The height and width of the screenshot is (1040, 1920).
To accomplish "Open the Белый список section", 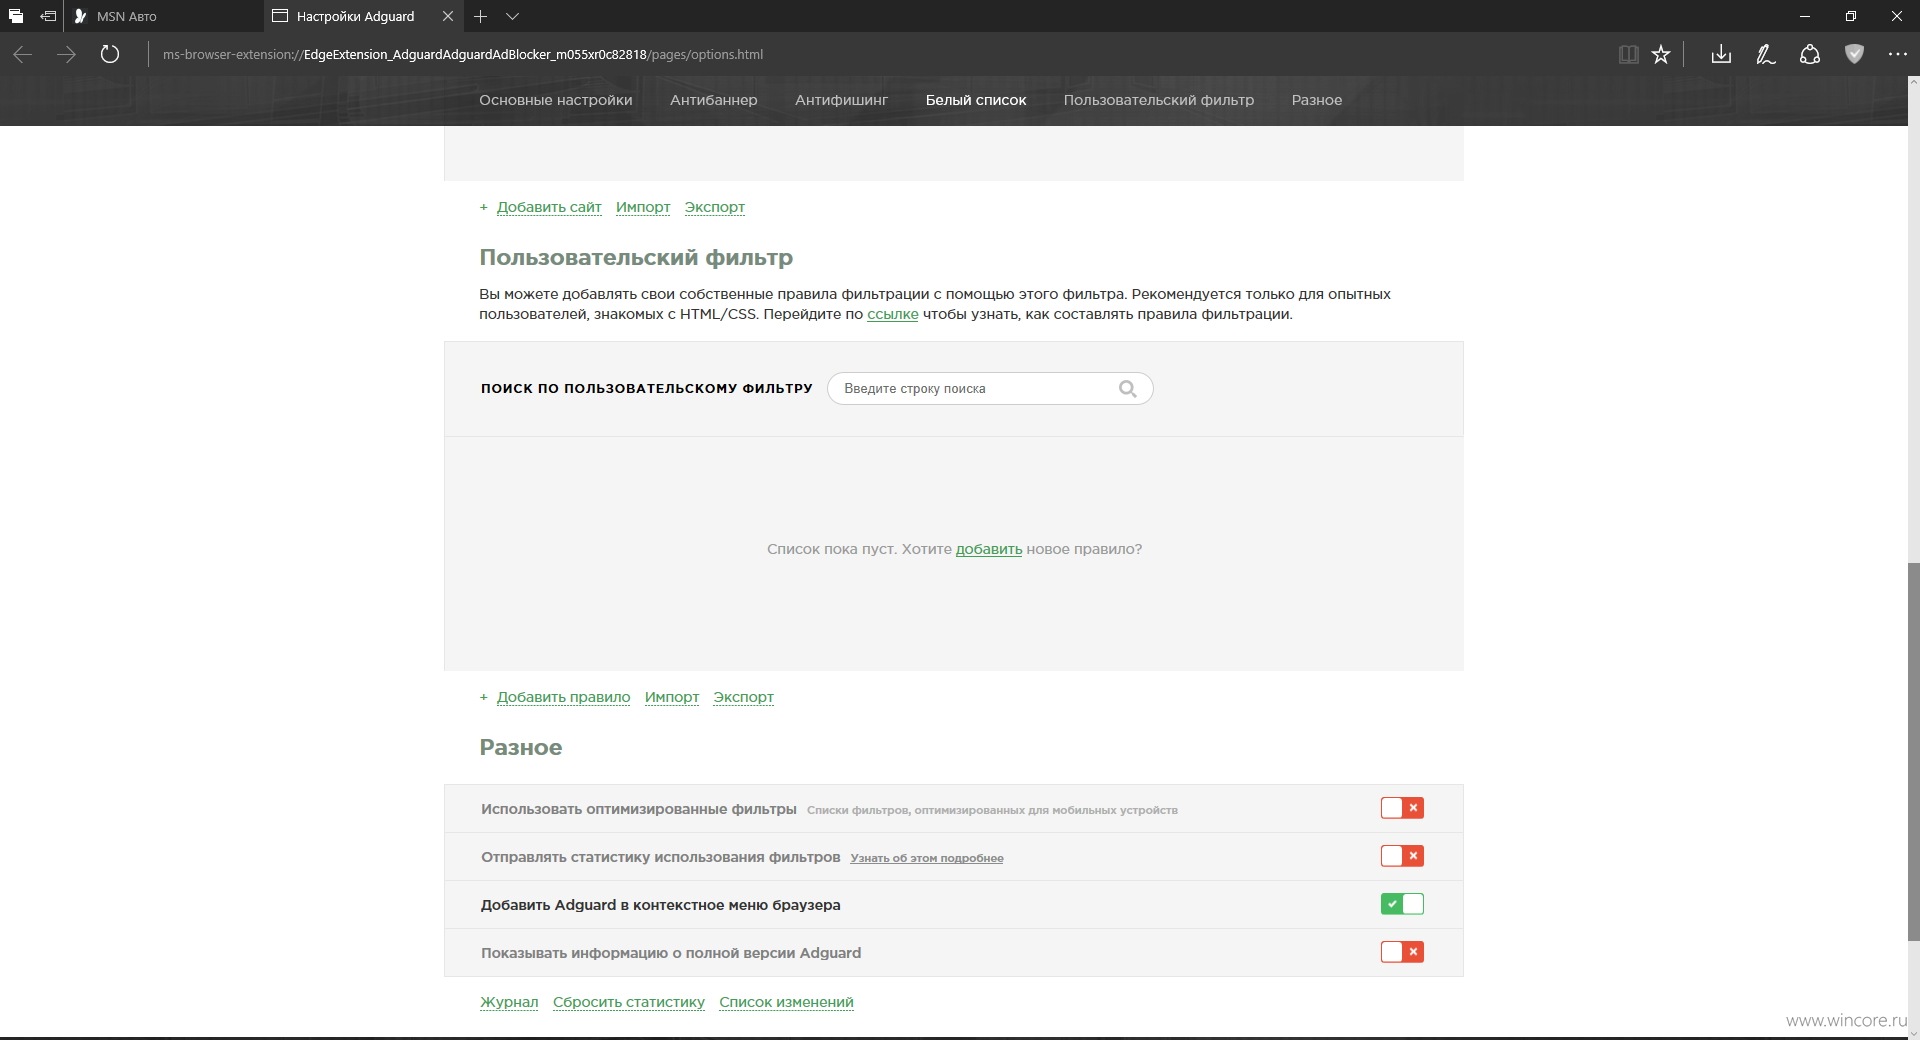I will point(976,100).
